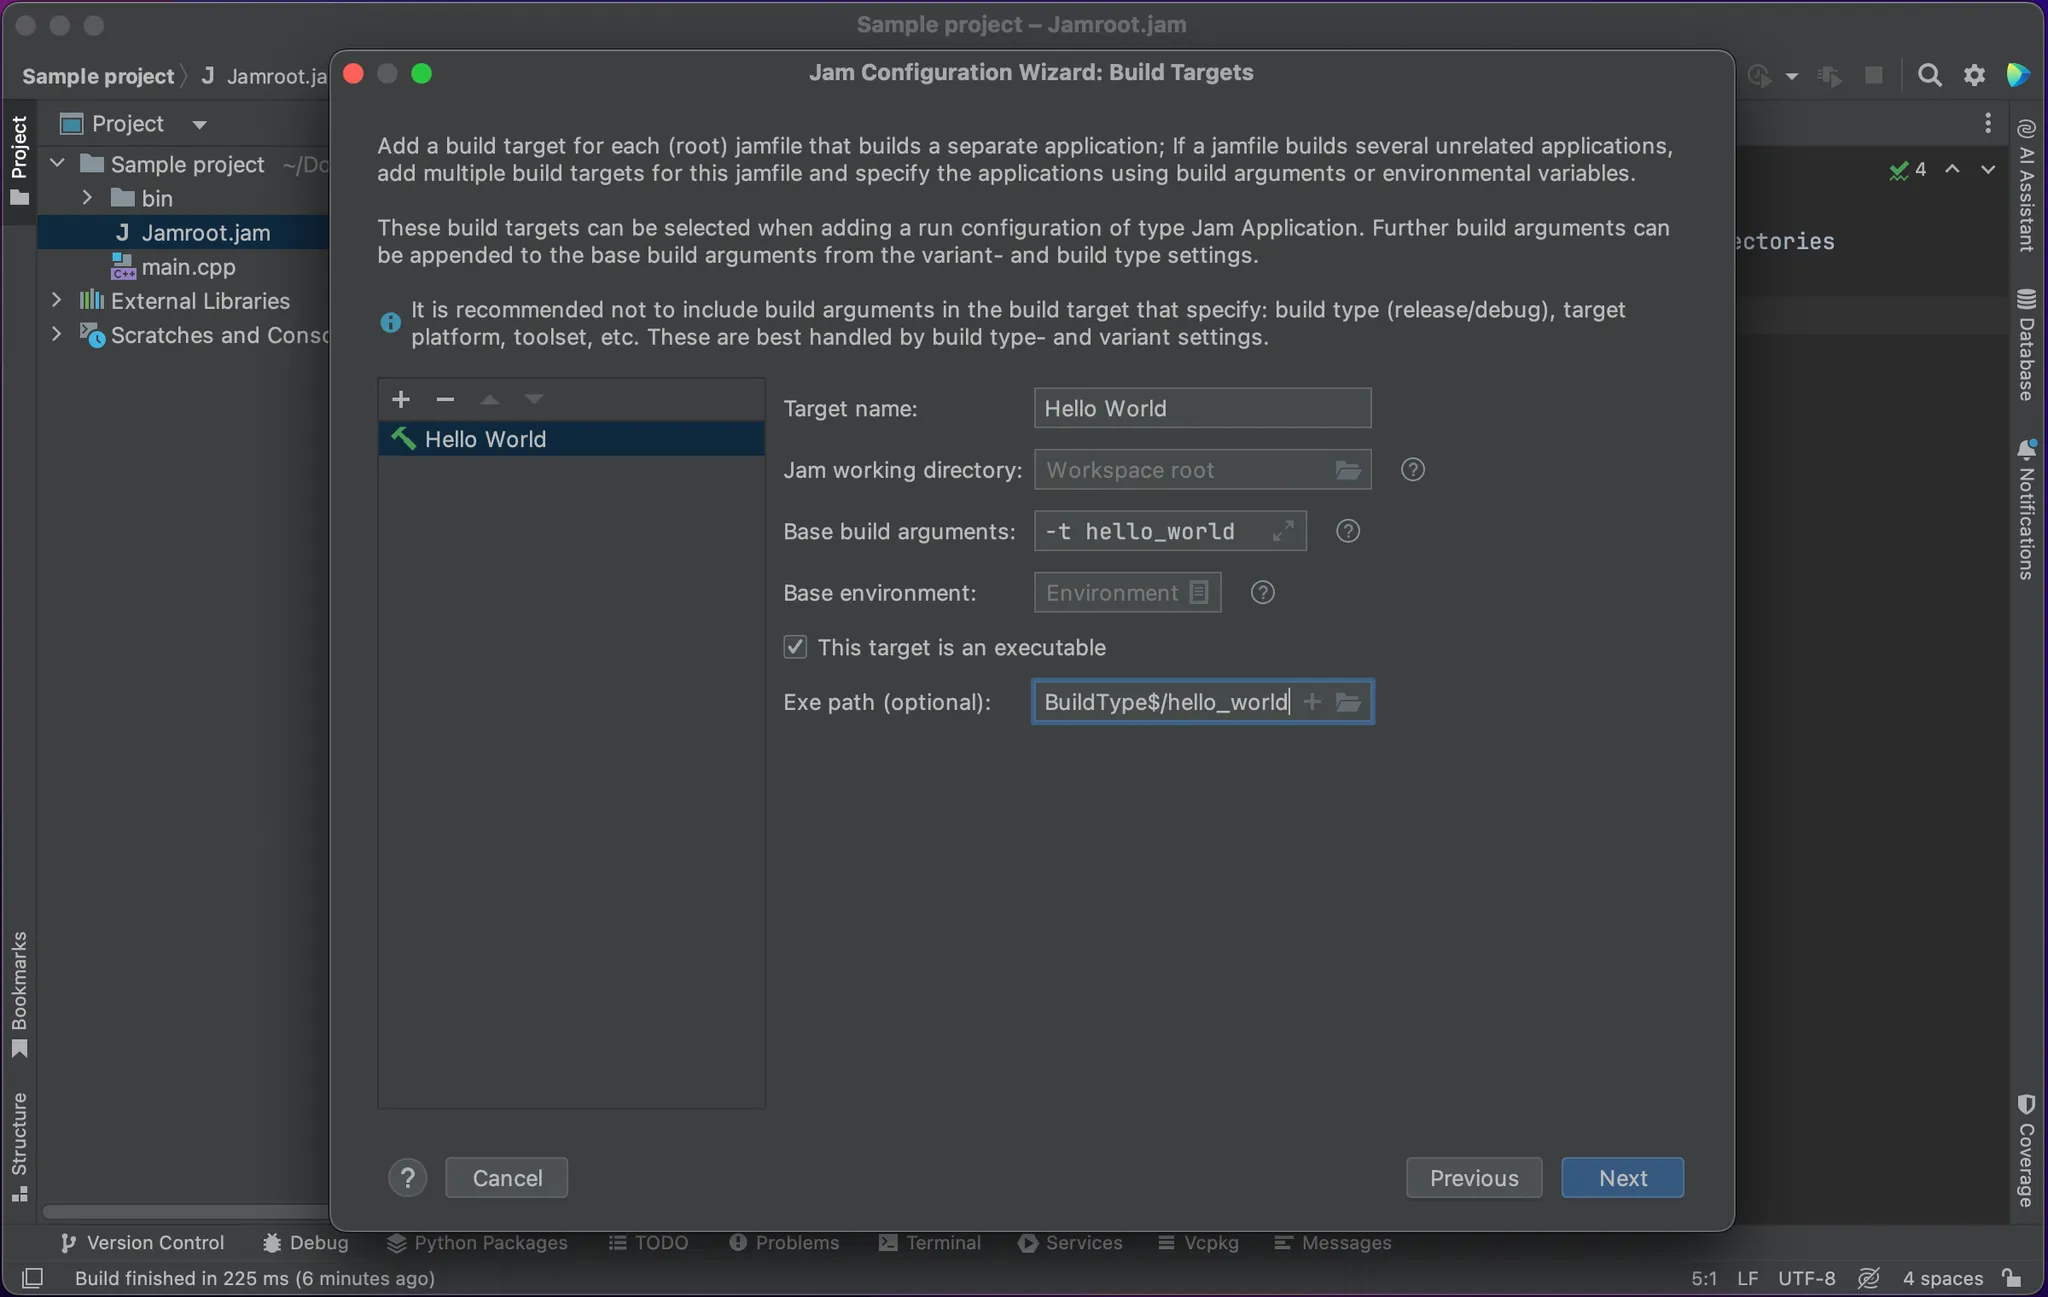This screenshot has width=2048, height=1297.
Task: Cancel the Jam Configuration Wizard
Action: 507,1178
